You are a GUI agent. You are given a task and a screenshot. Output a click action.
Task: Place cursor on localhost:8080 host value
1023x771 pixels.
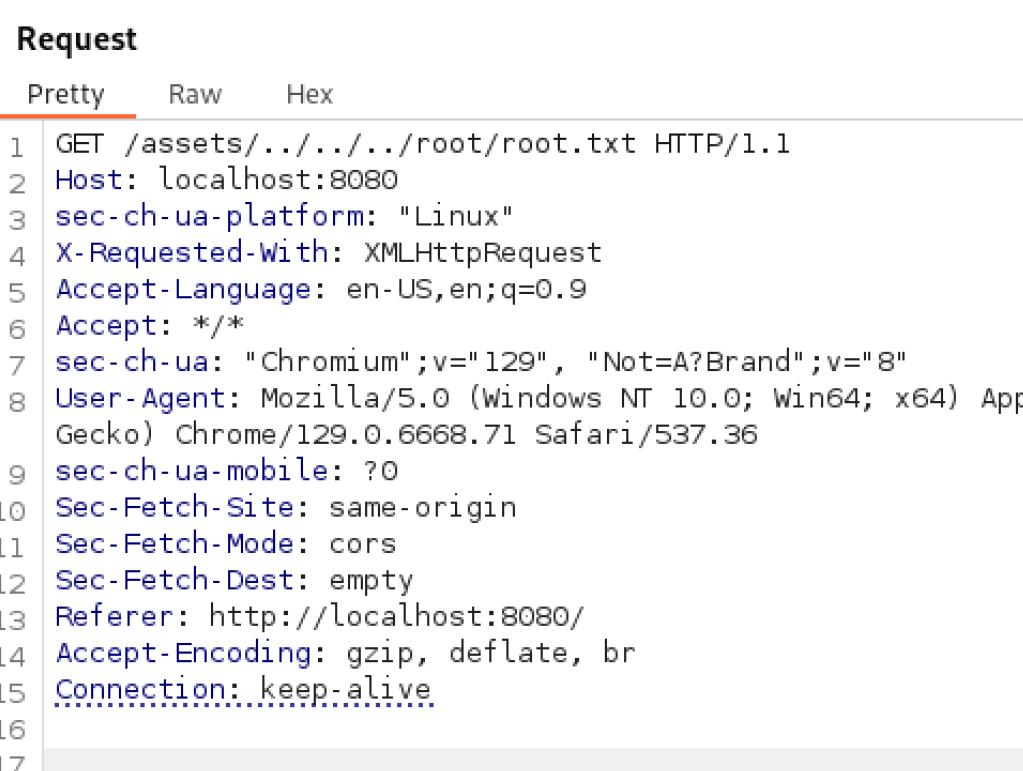279,179
